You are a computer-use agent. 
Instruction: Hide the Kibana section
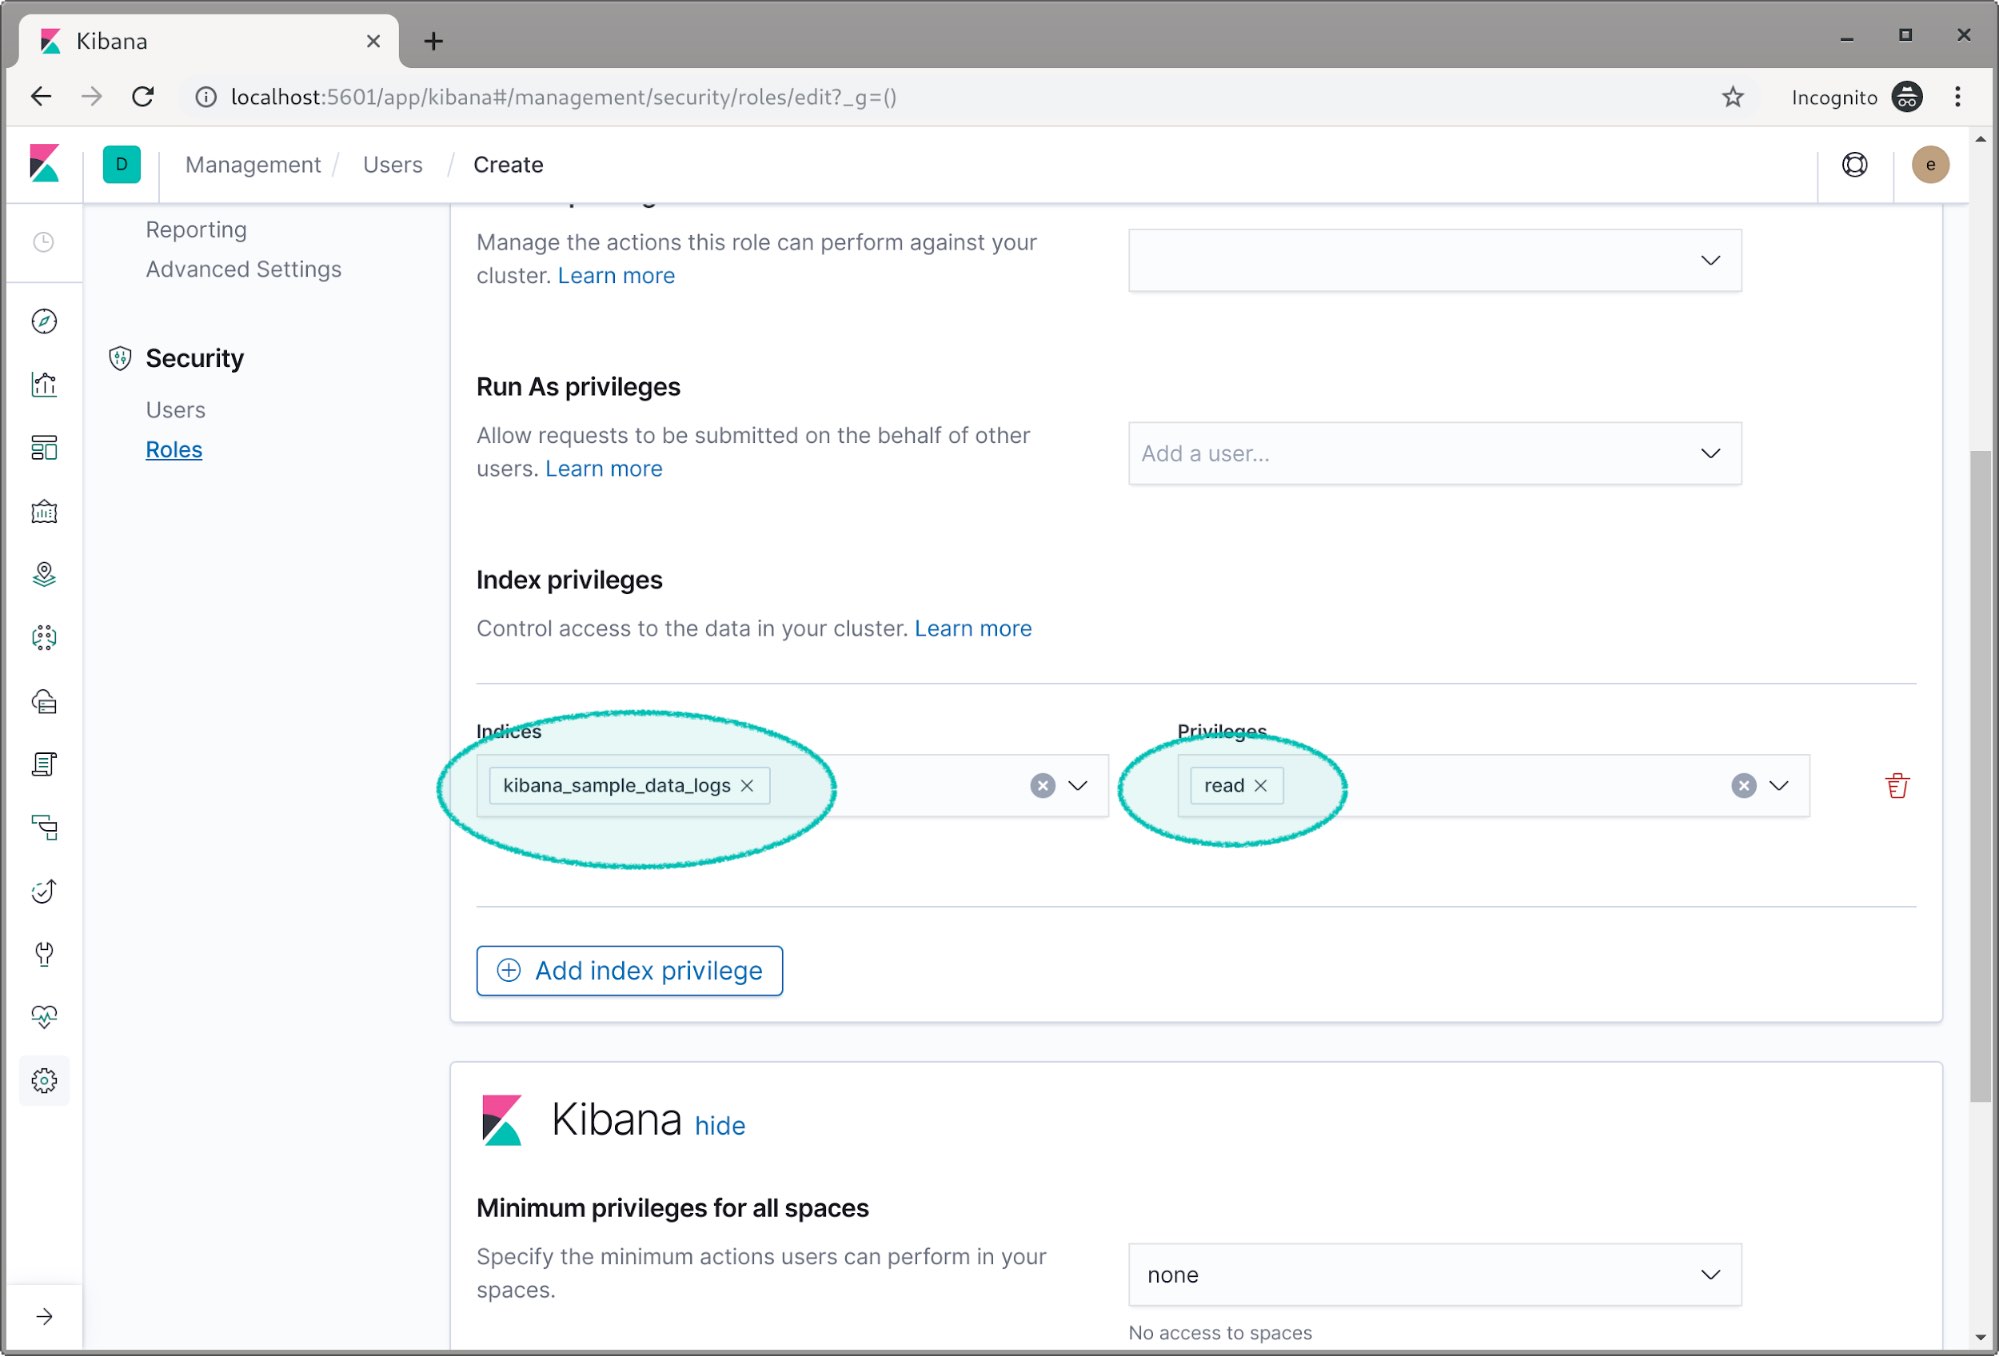(x=719, y=1126)
